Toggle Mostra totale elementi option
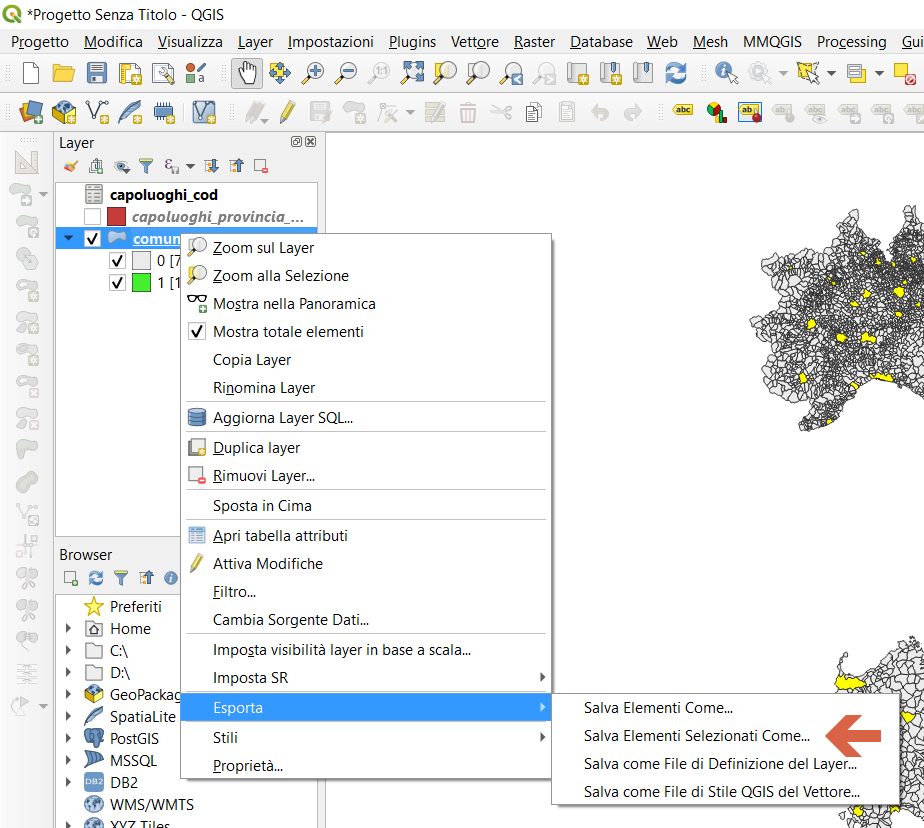The image size is (924, 828). 288,332
